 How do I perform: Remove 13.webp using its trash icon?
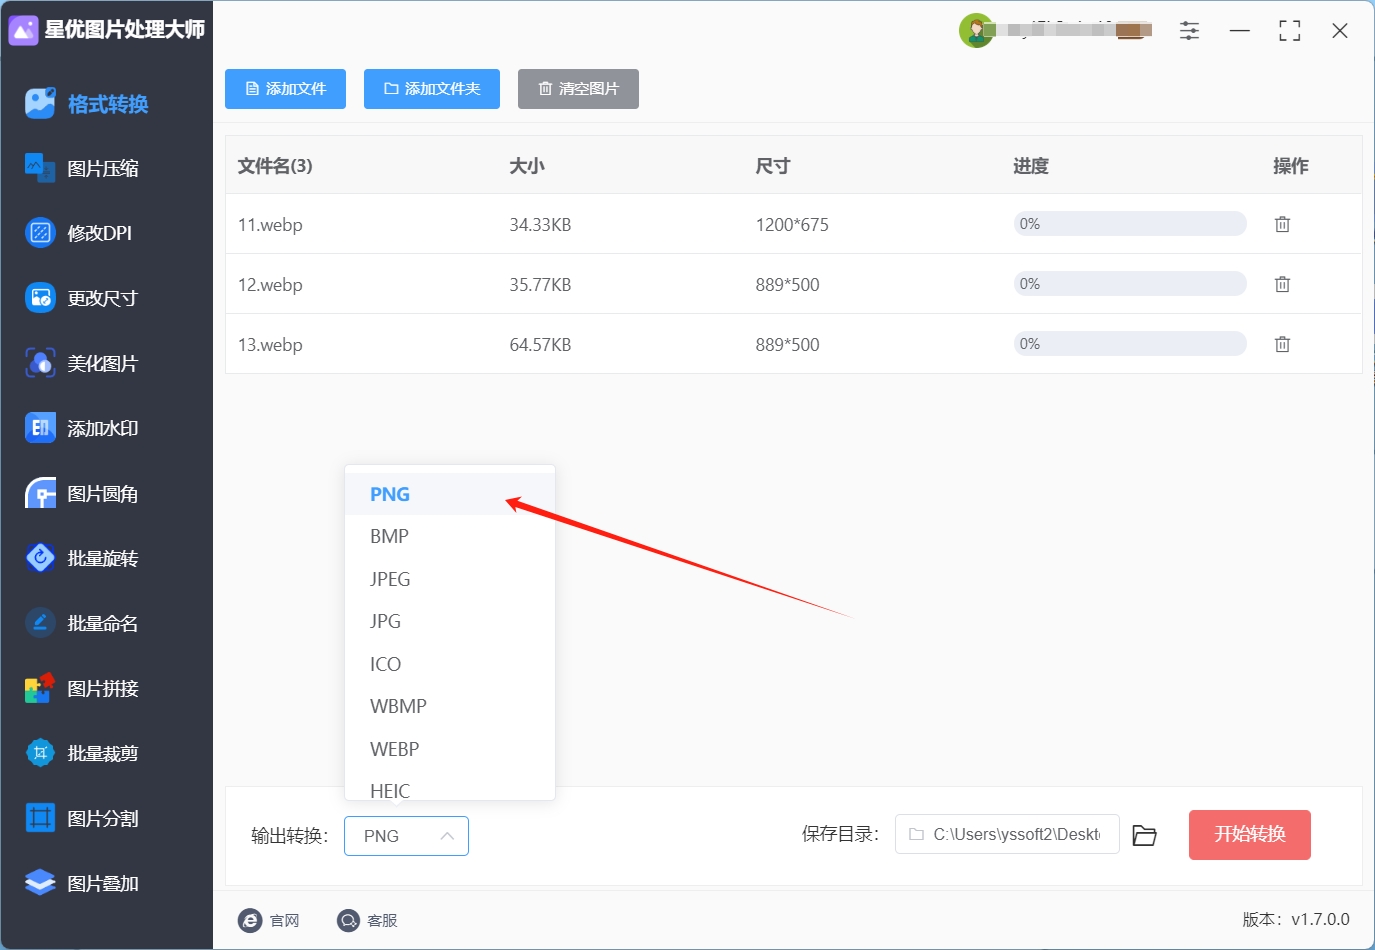pos(1282,344)
